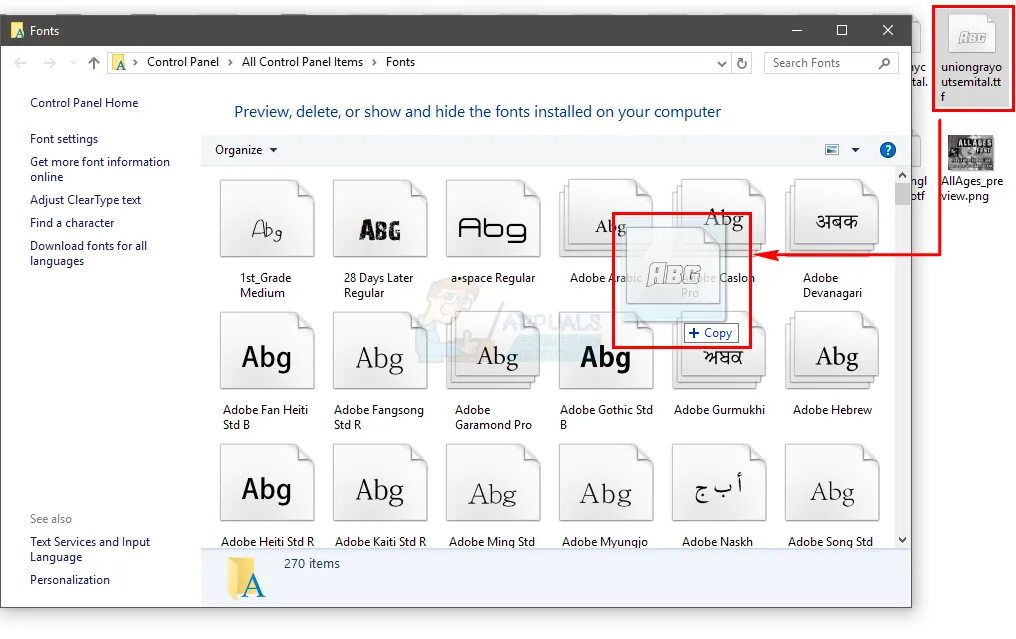The height and width of the screenshot is (639, 1016).
Task: Select the Adobe Fangsong Std R font
Action: tap(380, 351)
